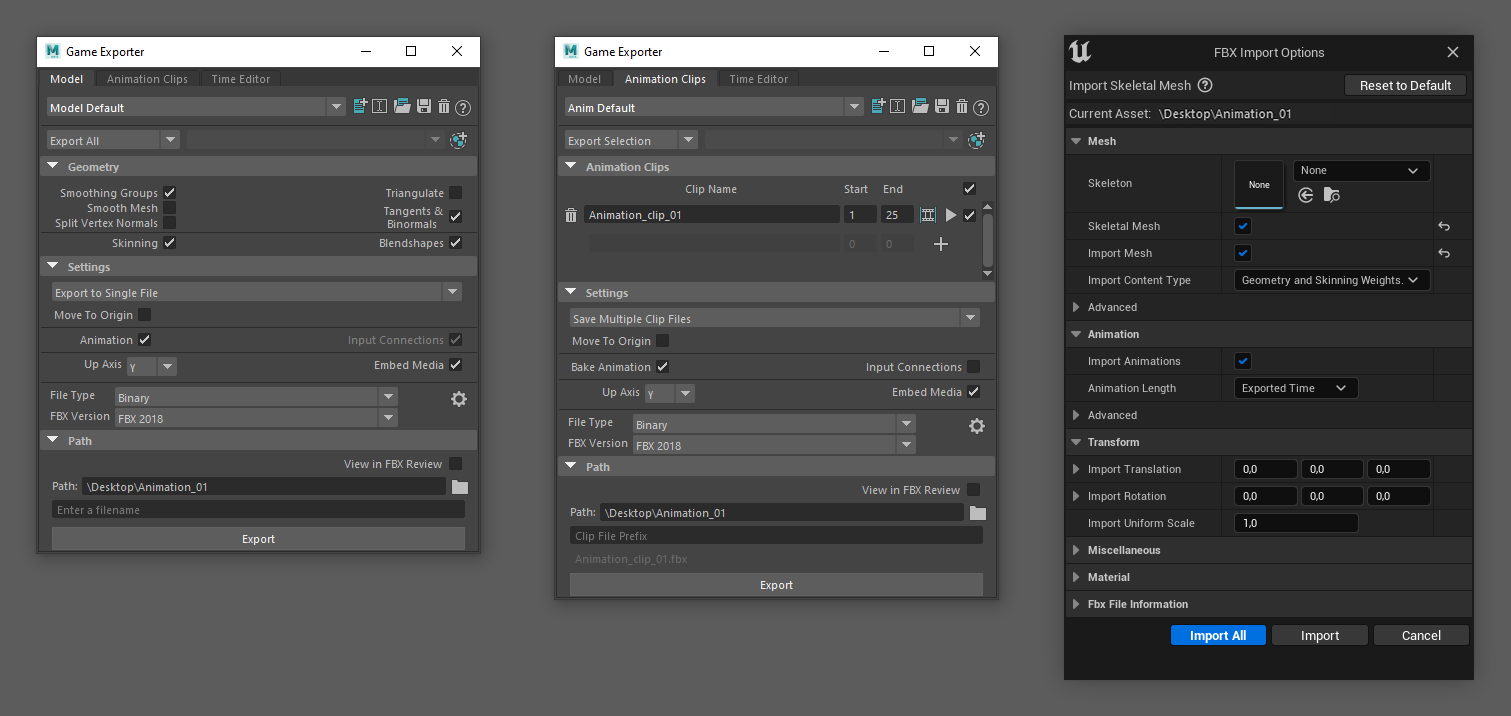The image size is (1511, 716).
Task: Open the Export to Single File dropdown
Action: (x=256, y=293)
